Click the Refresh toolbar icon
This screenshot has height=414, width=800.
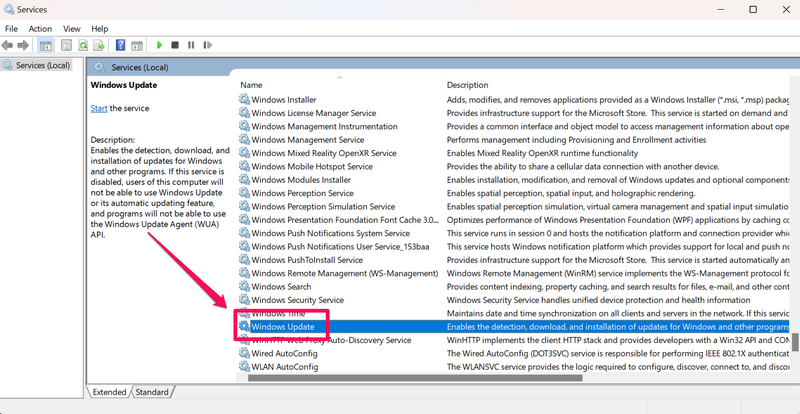click(84, 45)
